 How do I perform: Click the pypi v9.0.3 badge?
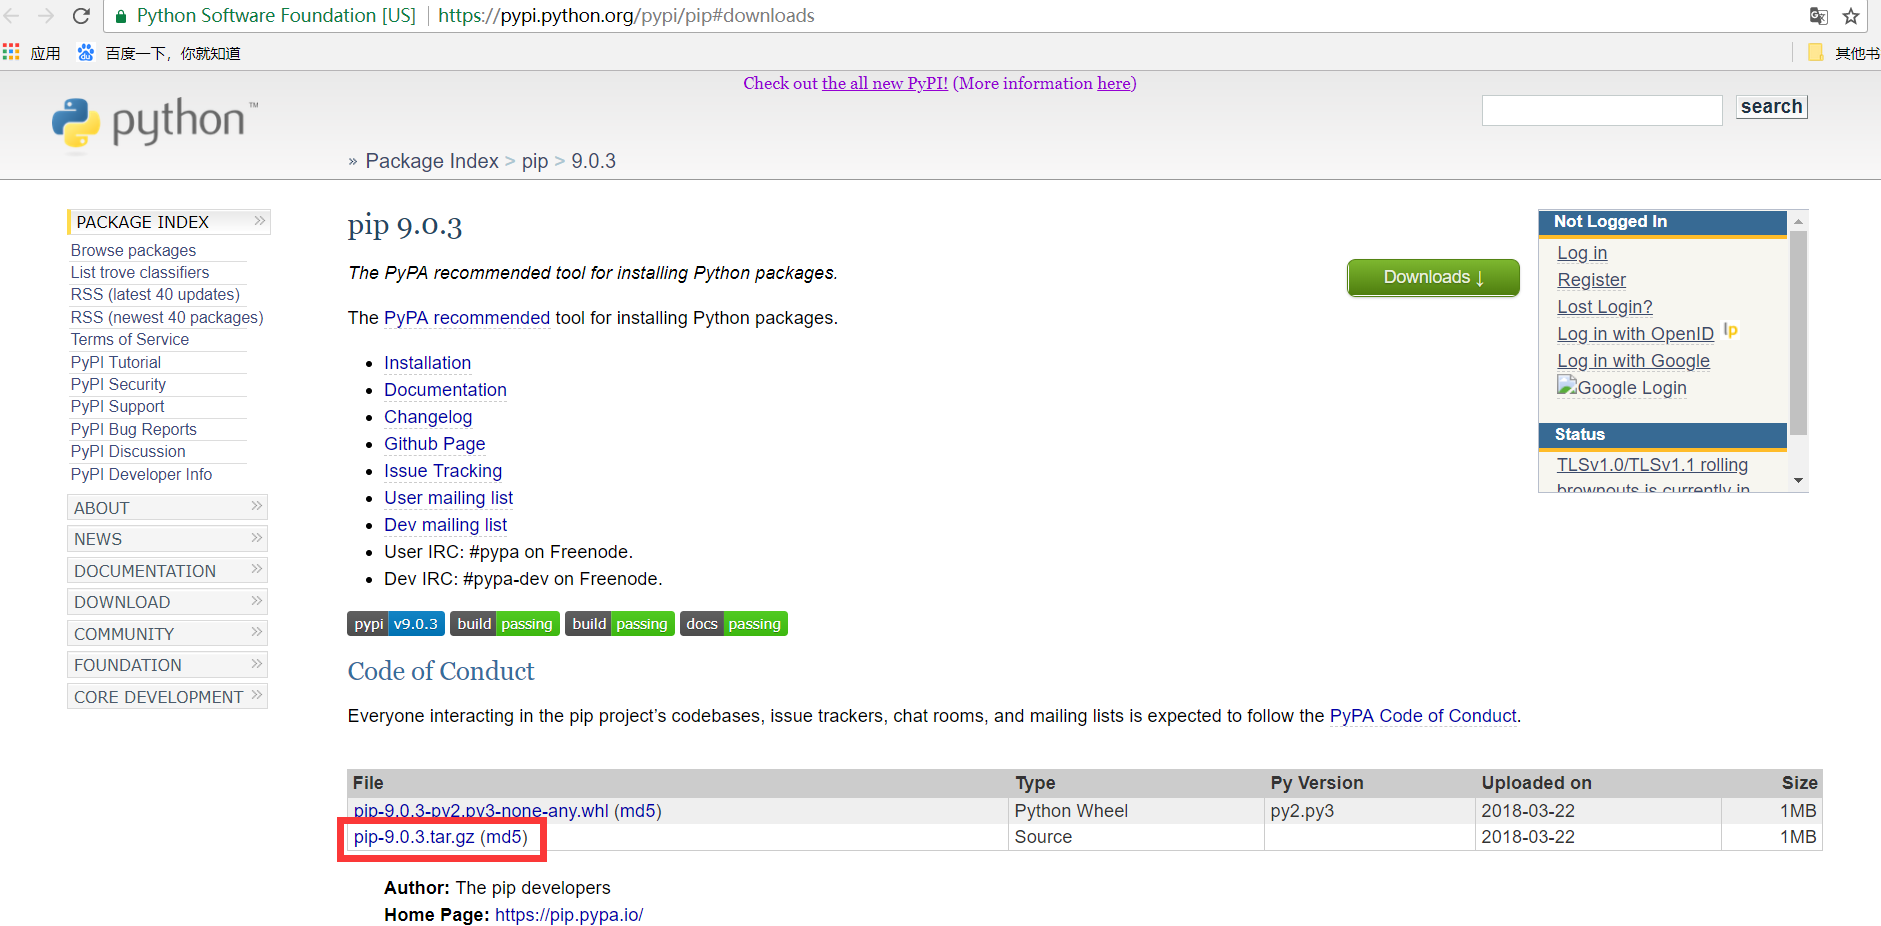tap(396, 624)
